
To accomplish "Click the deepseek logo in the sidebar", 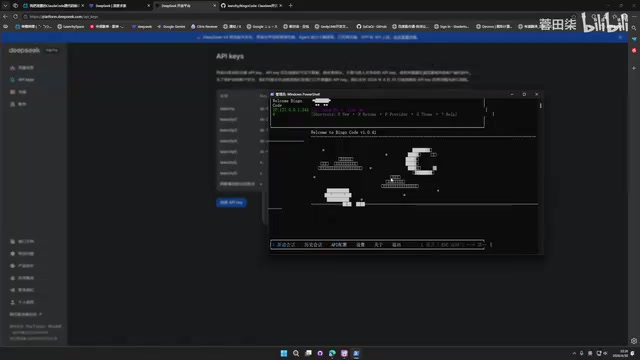I will pos(24,50).
